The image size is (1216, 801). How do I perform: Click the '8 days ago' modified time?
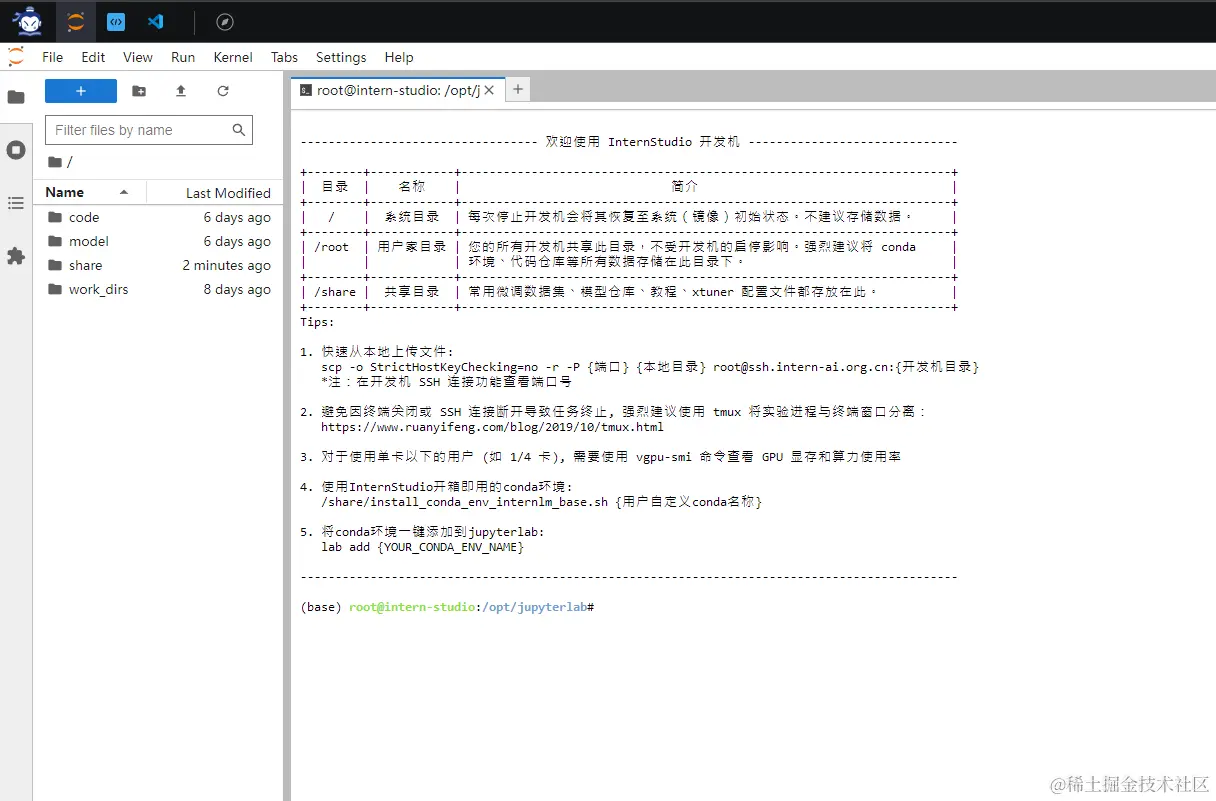237,289
